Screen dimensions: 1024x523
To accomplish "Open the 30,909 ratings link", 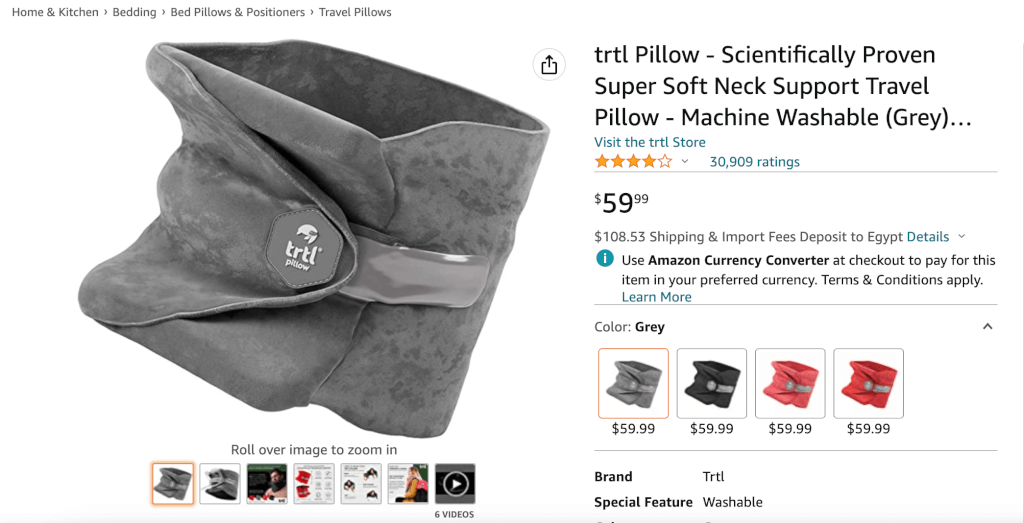I will point(754,162).
